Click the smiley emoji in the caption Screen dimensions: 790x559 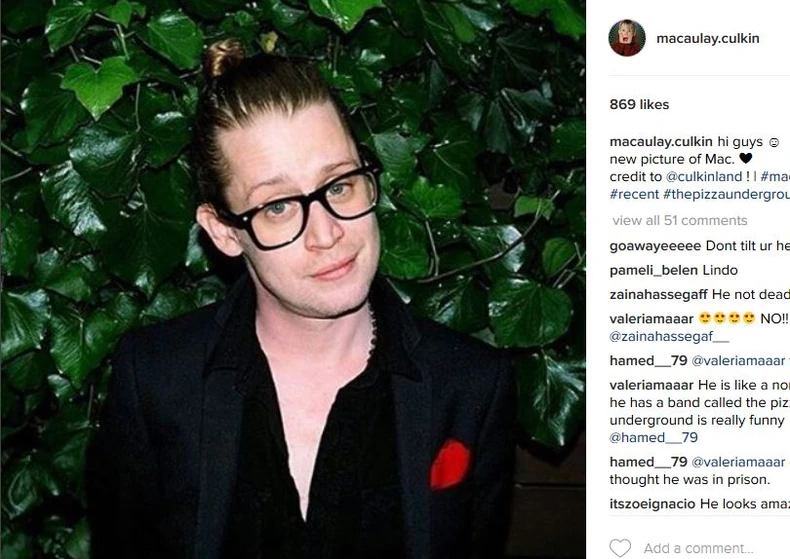(774, 143)
